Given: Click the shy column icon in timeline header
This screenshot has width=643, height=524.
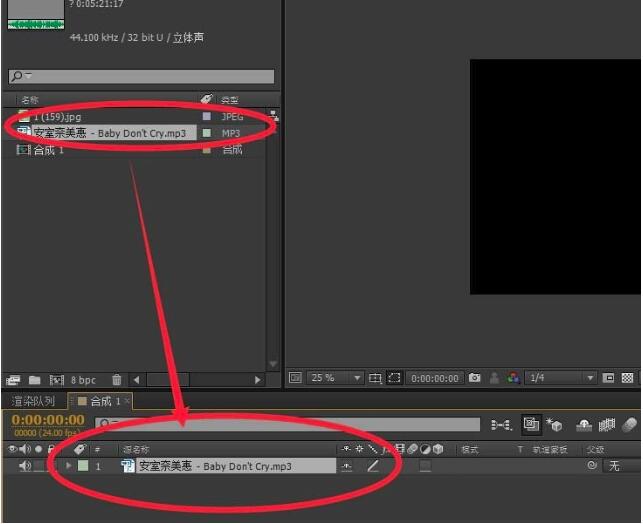Looking at the screenshot, I should pyautogui.click(x=346, y=449).
